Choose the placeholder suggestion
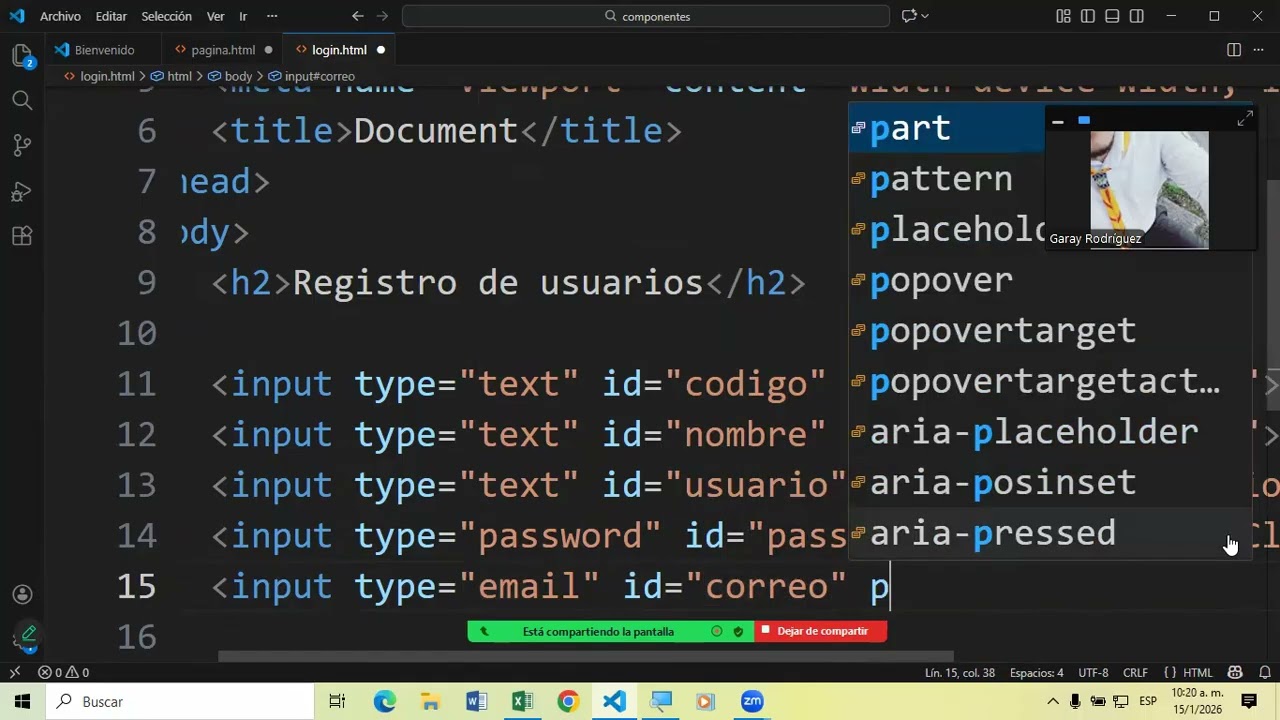 (947, 230)
